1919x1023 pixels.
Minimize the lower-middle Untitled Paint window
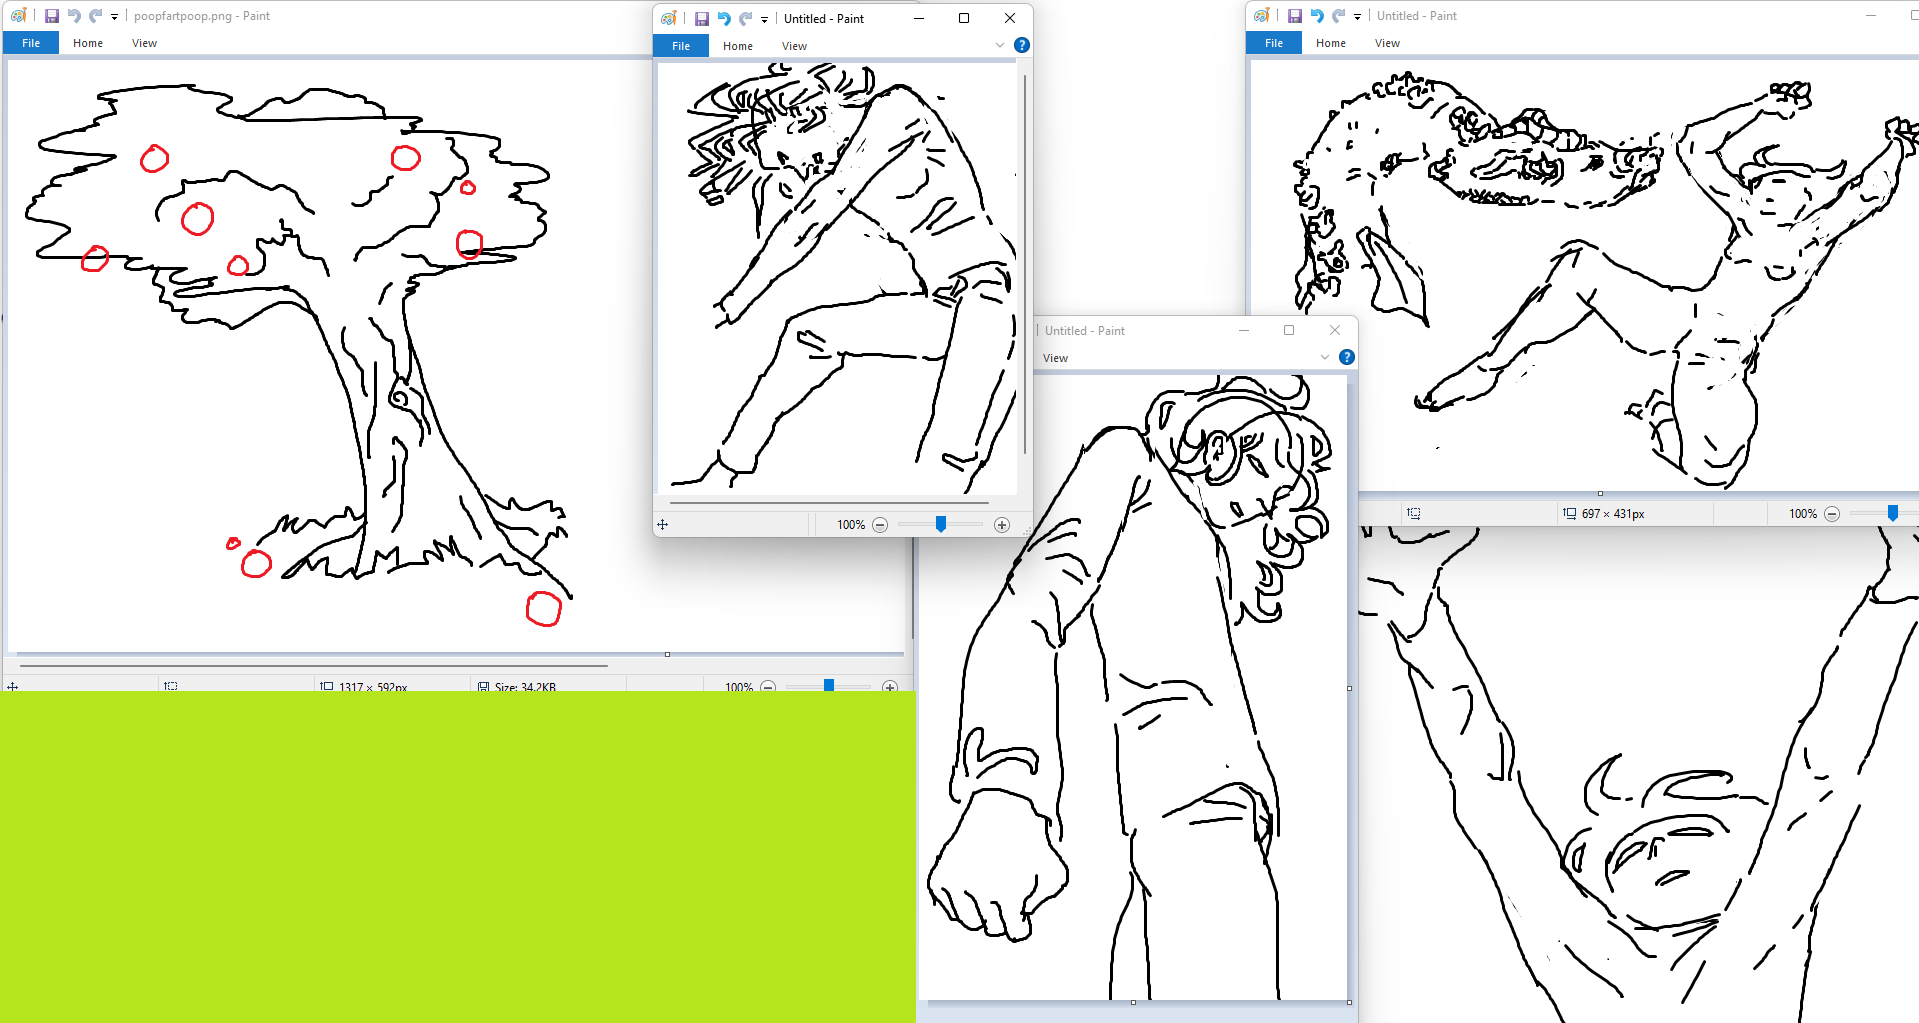[1244, 330]
